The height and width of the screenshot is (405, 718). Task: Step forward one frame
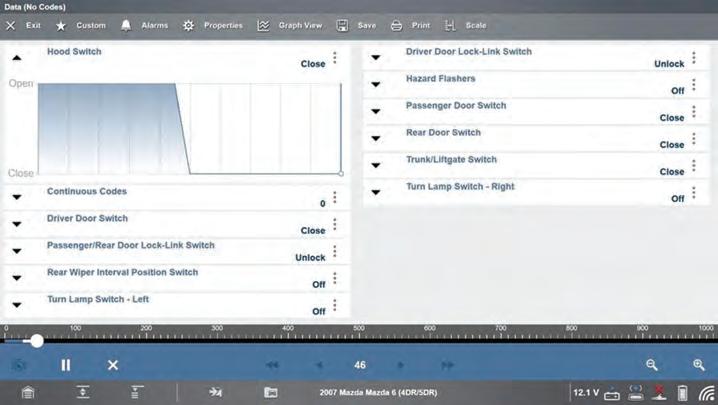coord(401,365)
